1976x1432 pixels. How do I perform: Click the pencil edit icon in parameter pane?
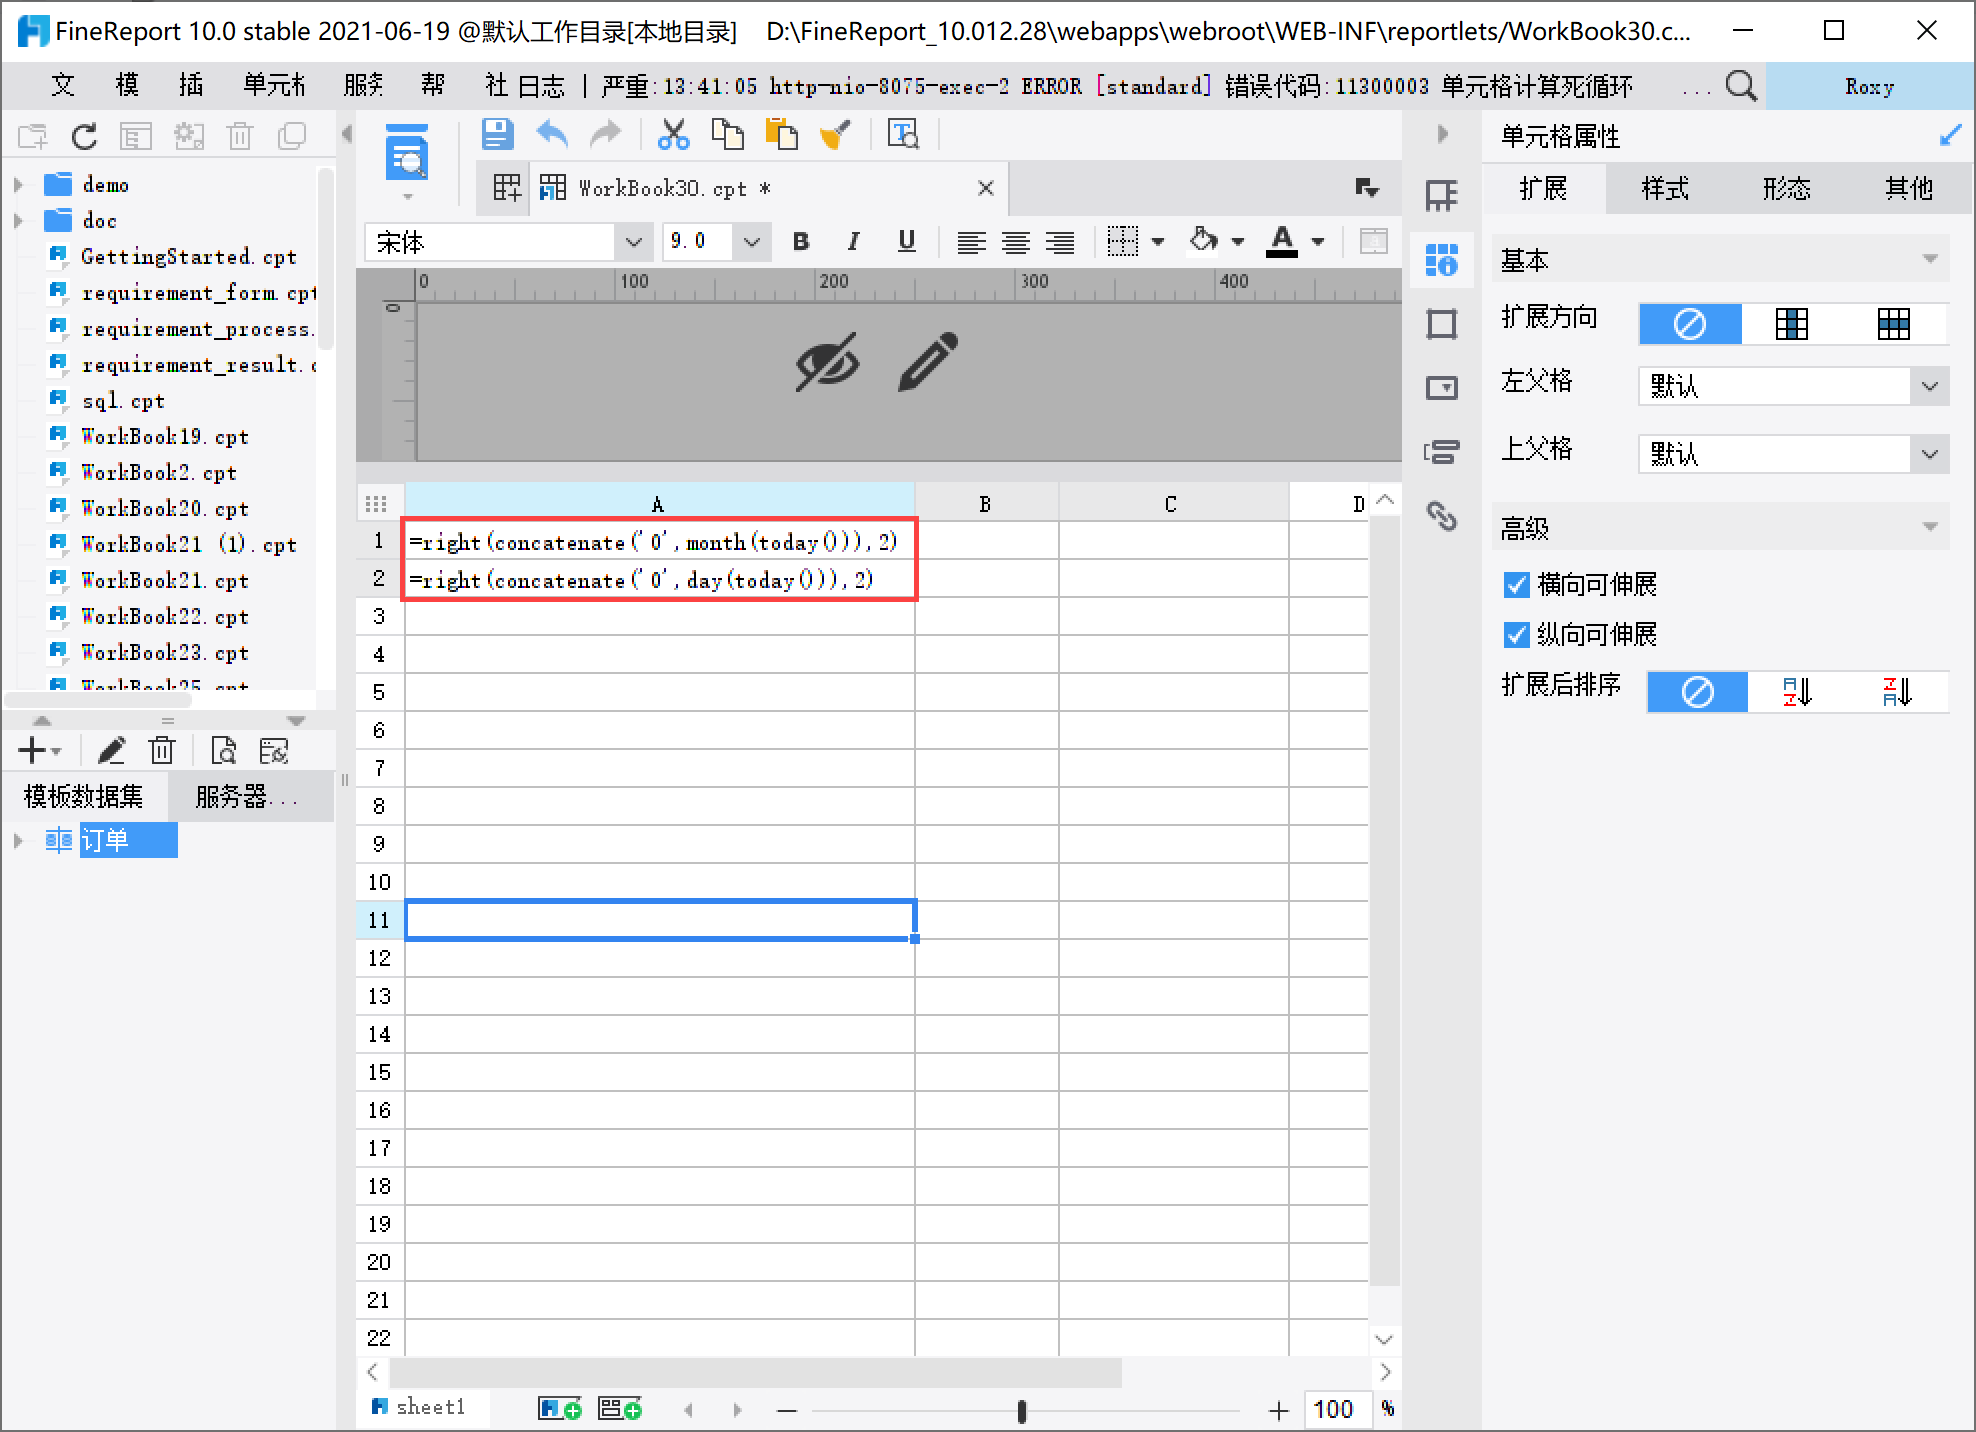point(927,362)
